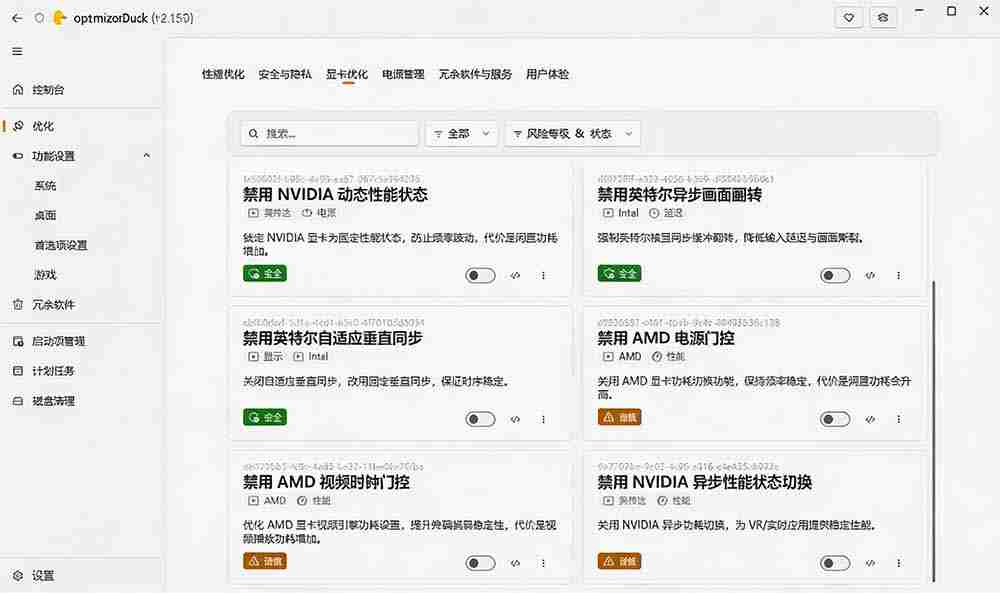This screenshot has height=593, width=1000.
Task: Open more options for 禁用英特尔自适应垂直同步
Action: 543,420
